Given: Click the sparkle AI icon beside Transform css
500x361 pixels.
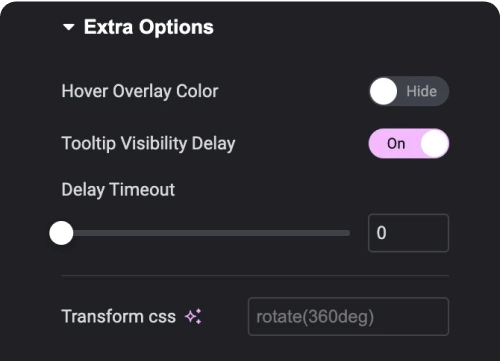Looking at the screenshot, I should pos(193,316).
